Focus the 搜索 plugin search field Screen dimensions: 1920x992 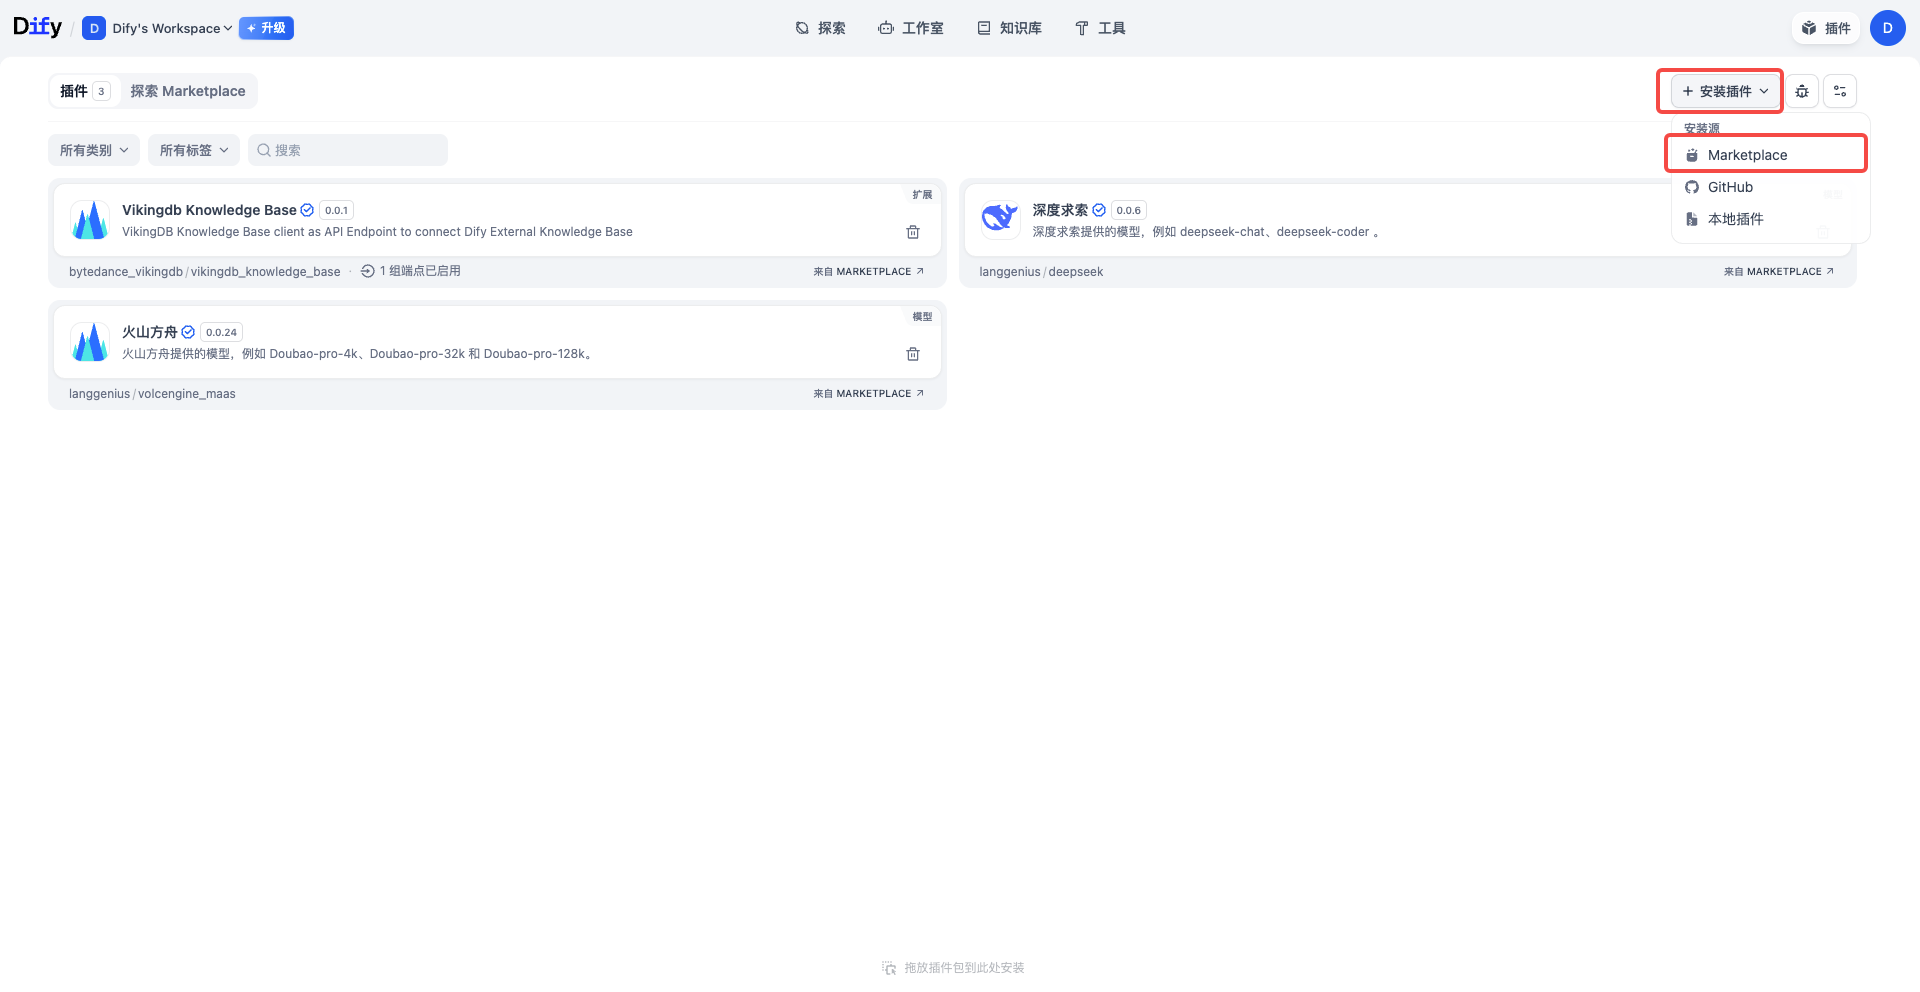point(348,150)
